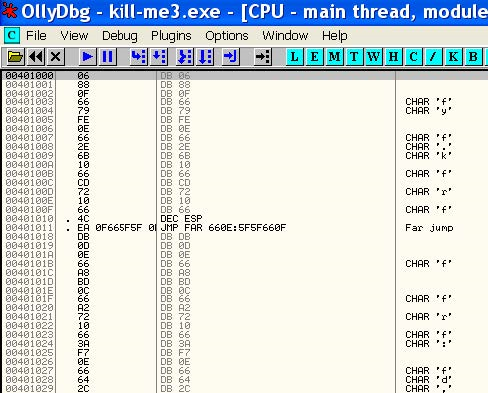Click hex bytes EA 0F665F5F

[116, 228]
